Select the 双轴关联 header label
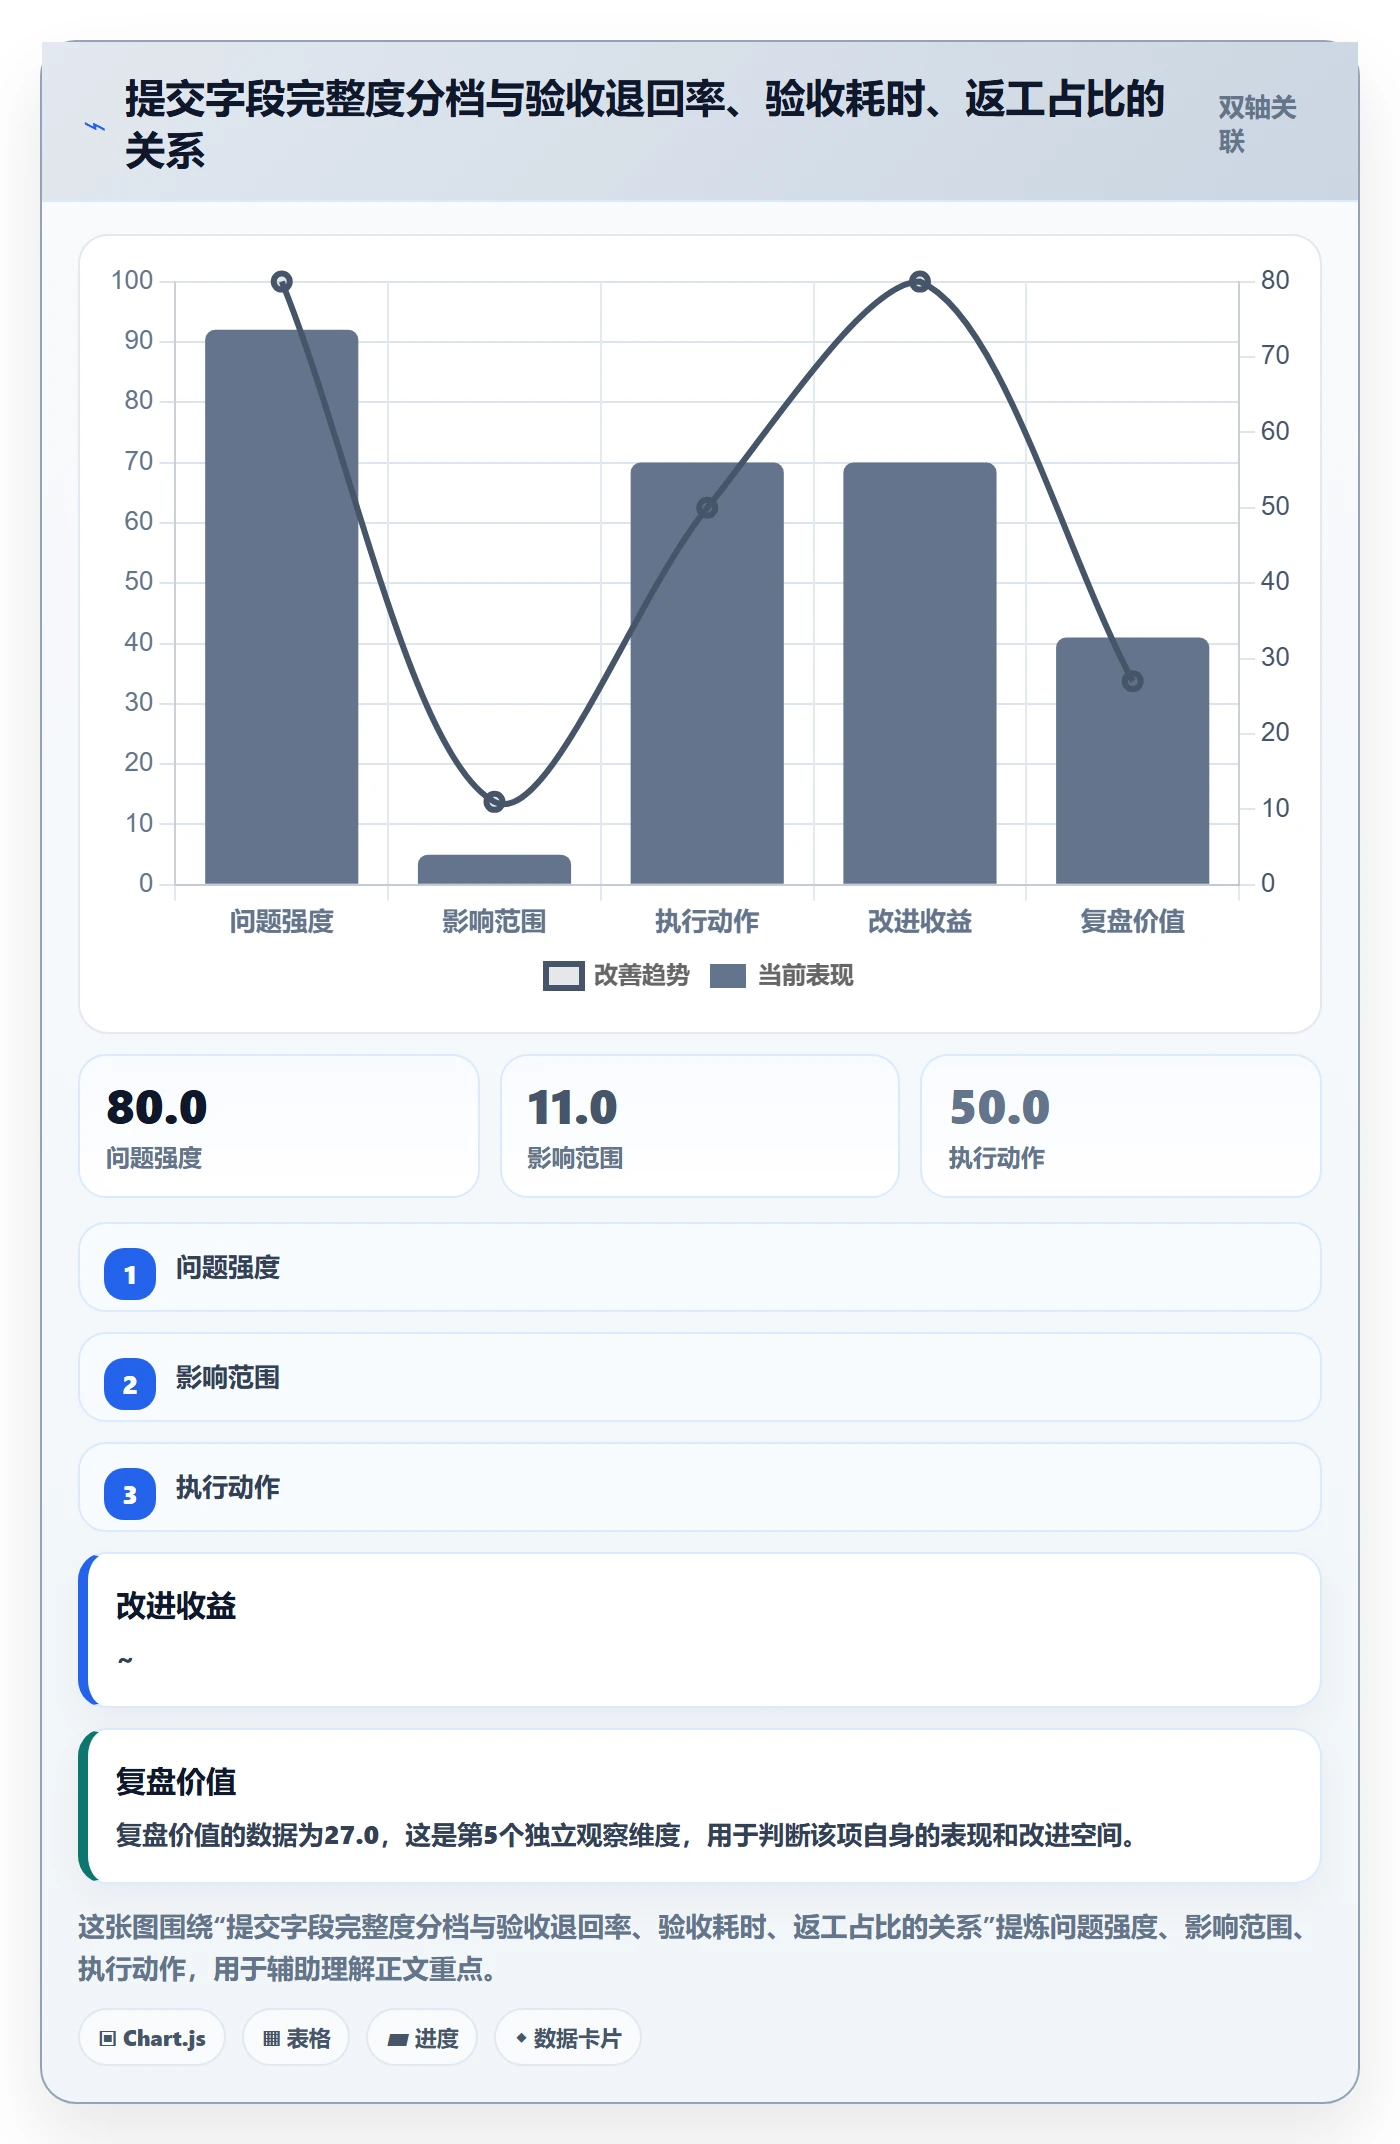Viewport: 1400px width, 2144px height. point(1257,124)
